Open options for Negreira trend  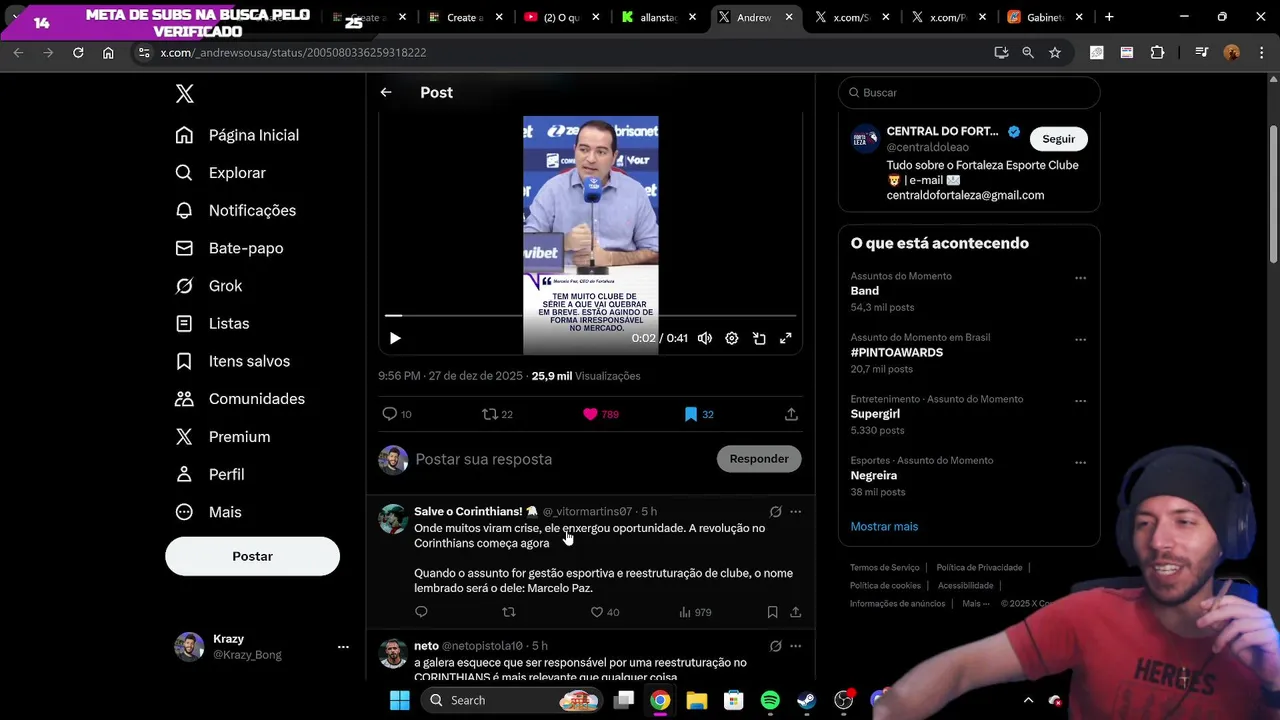click(x=1080, y=463)
